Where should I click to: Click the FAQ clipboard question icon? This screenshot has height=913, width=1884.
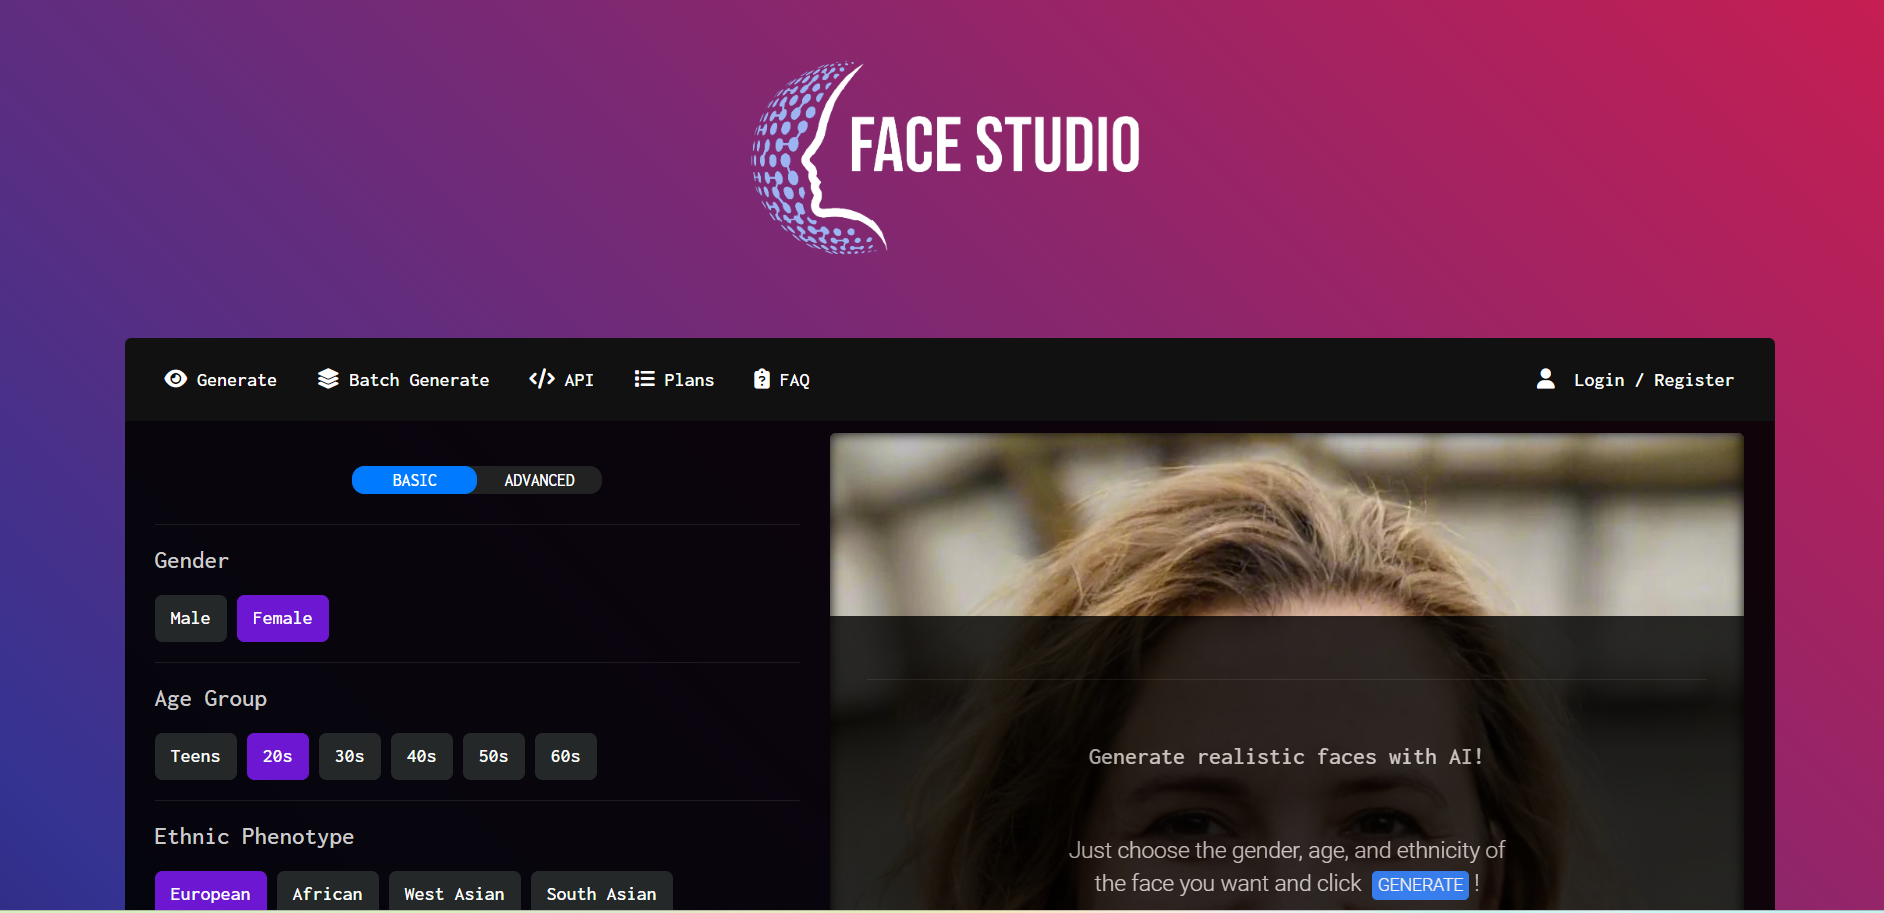click(x=762, y=379)
